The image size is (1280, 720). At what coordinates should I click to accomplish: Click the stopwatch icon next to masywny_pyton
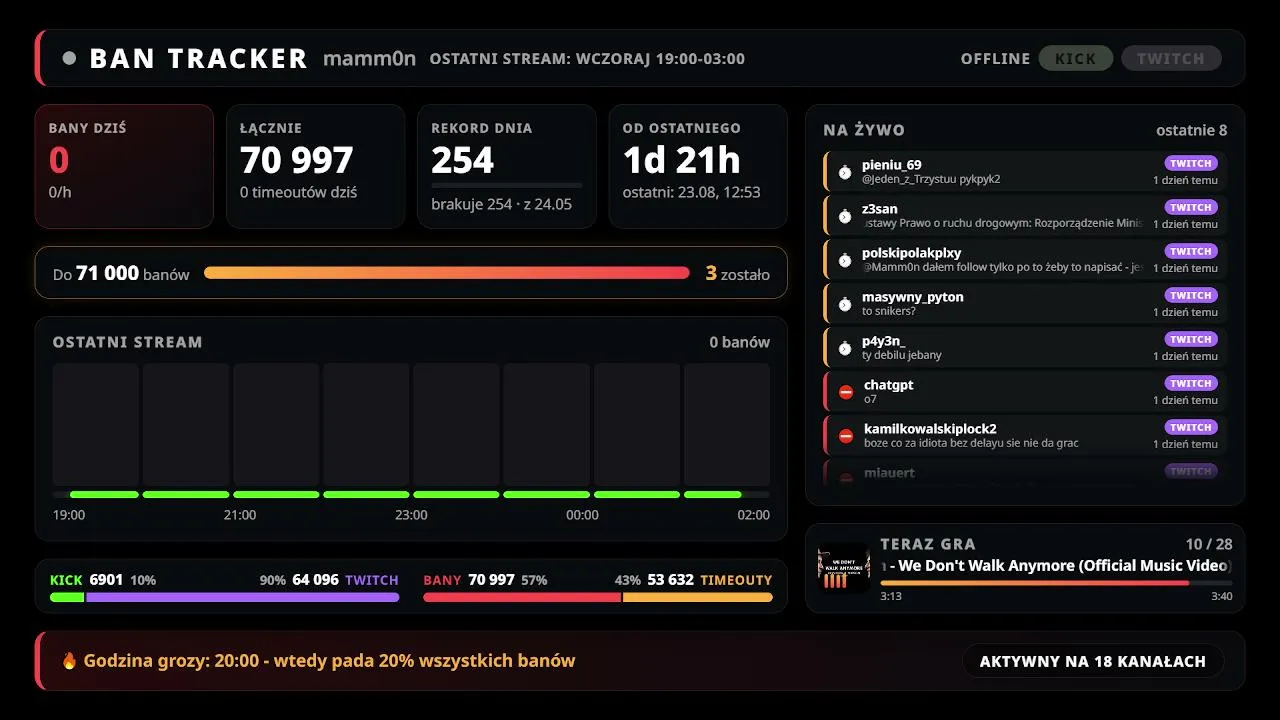(x=845, y=304)
